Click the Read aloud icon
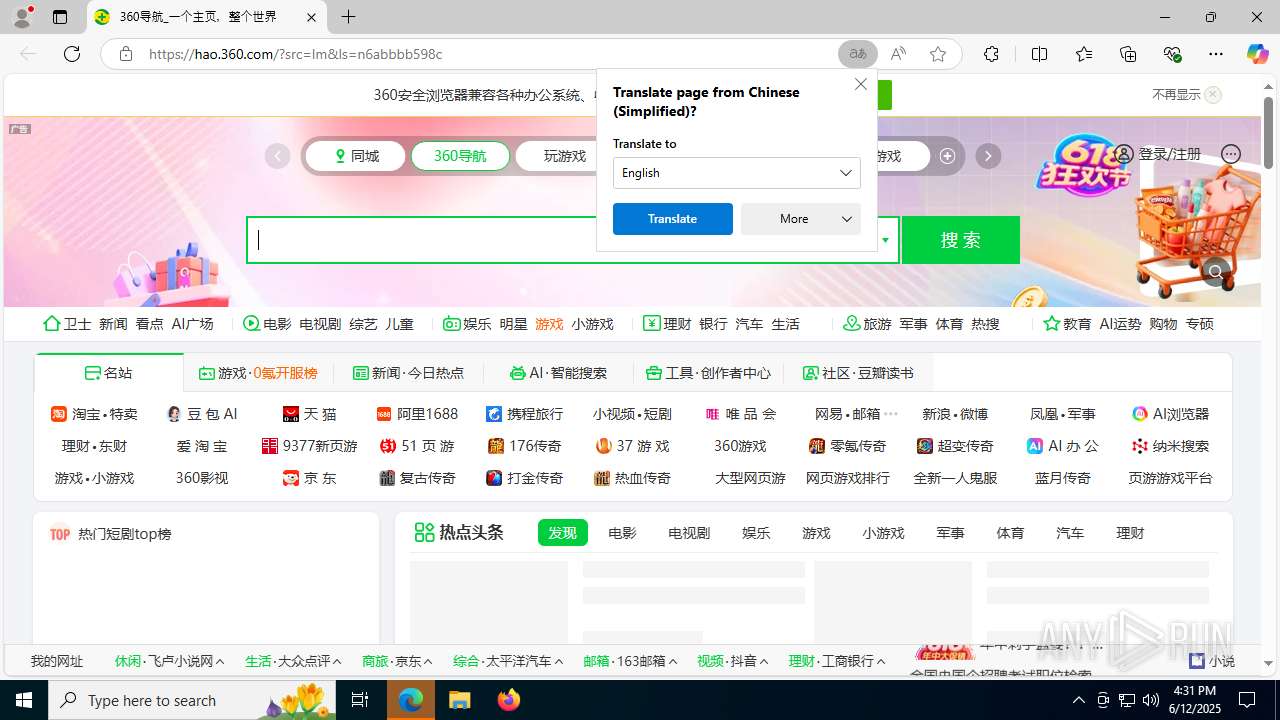The image size is (1280, 720). (x=898, y=54)
